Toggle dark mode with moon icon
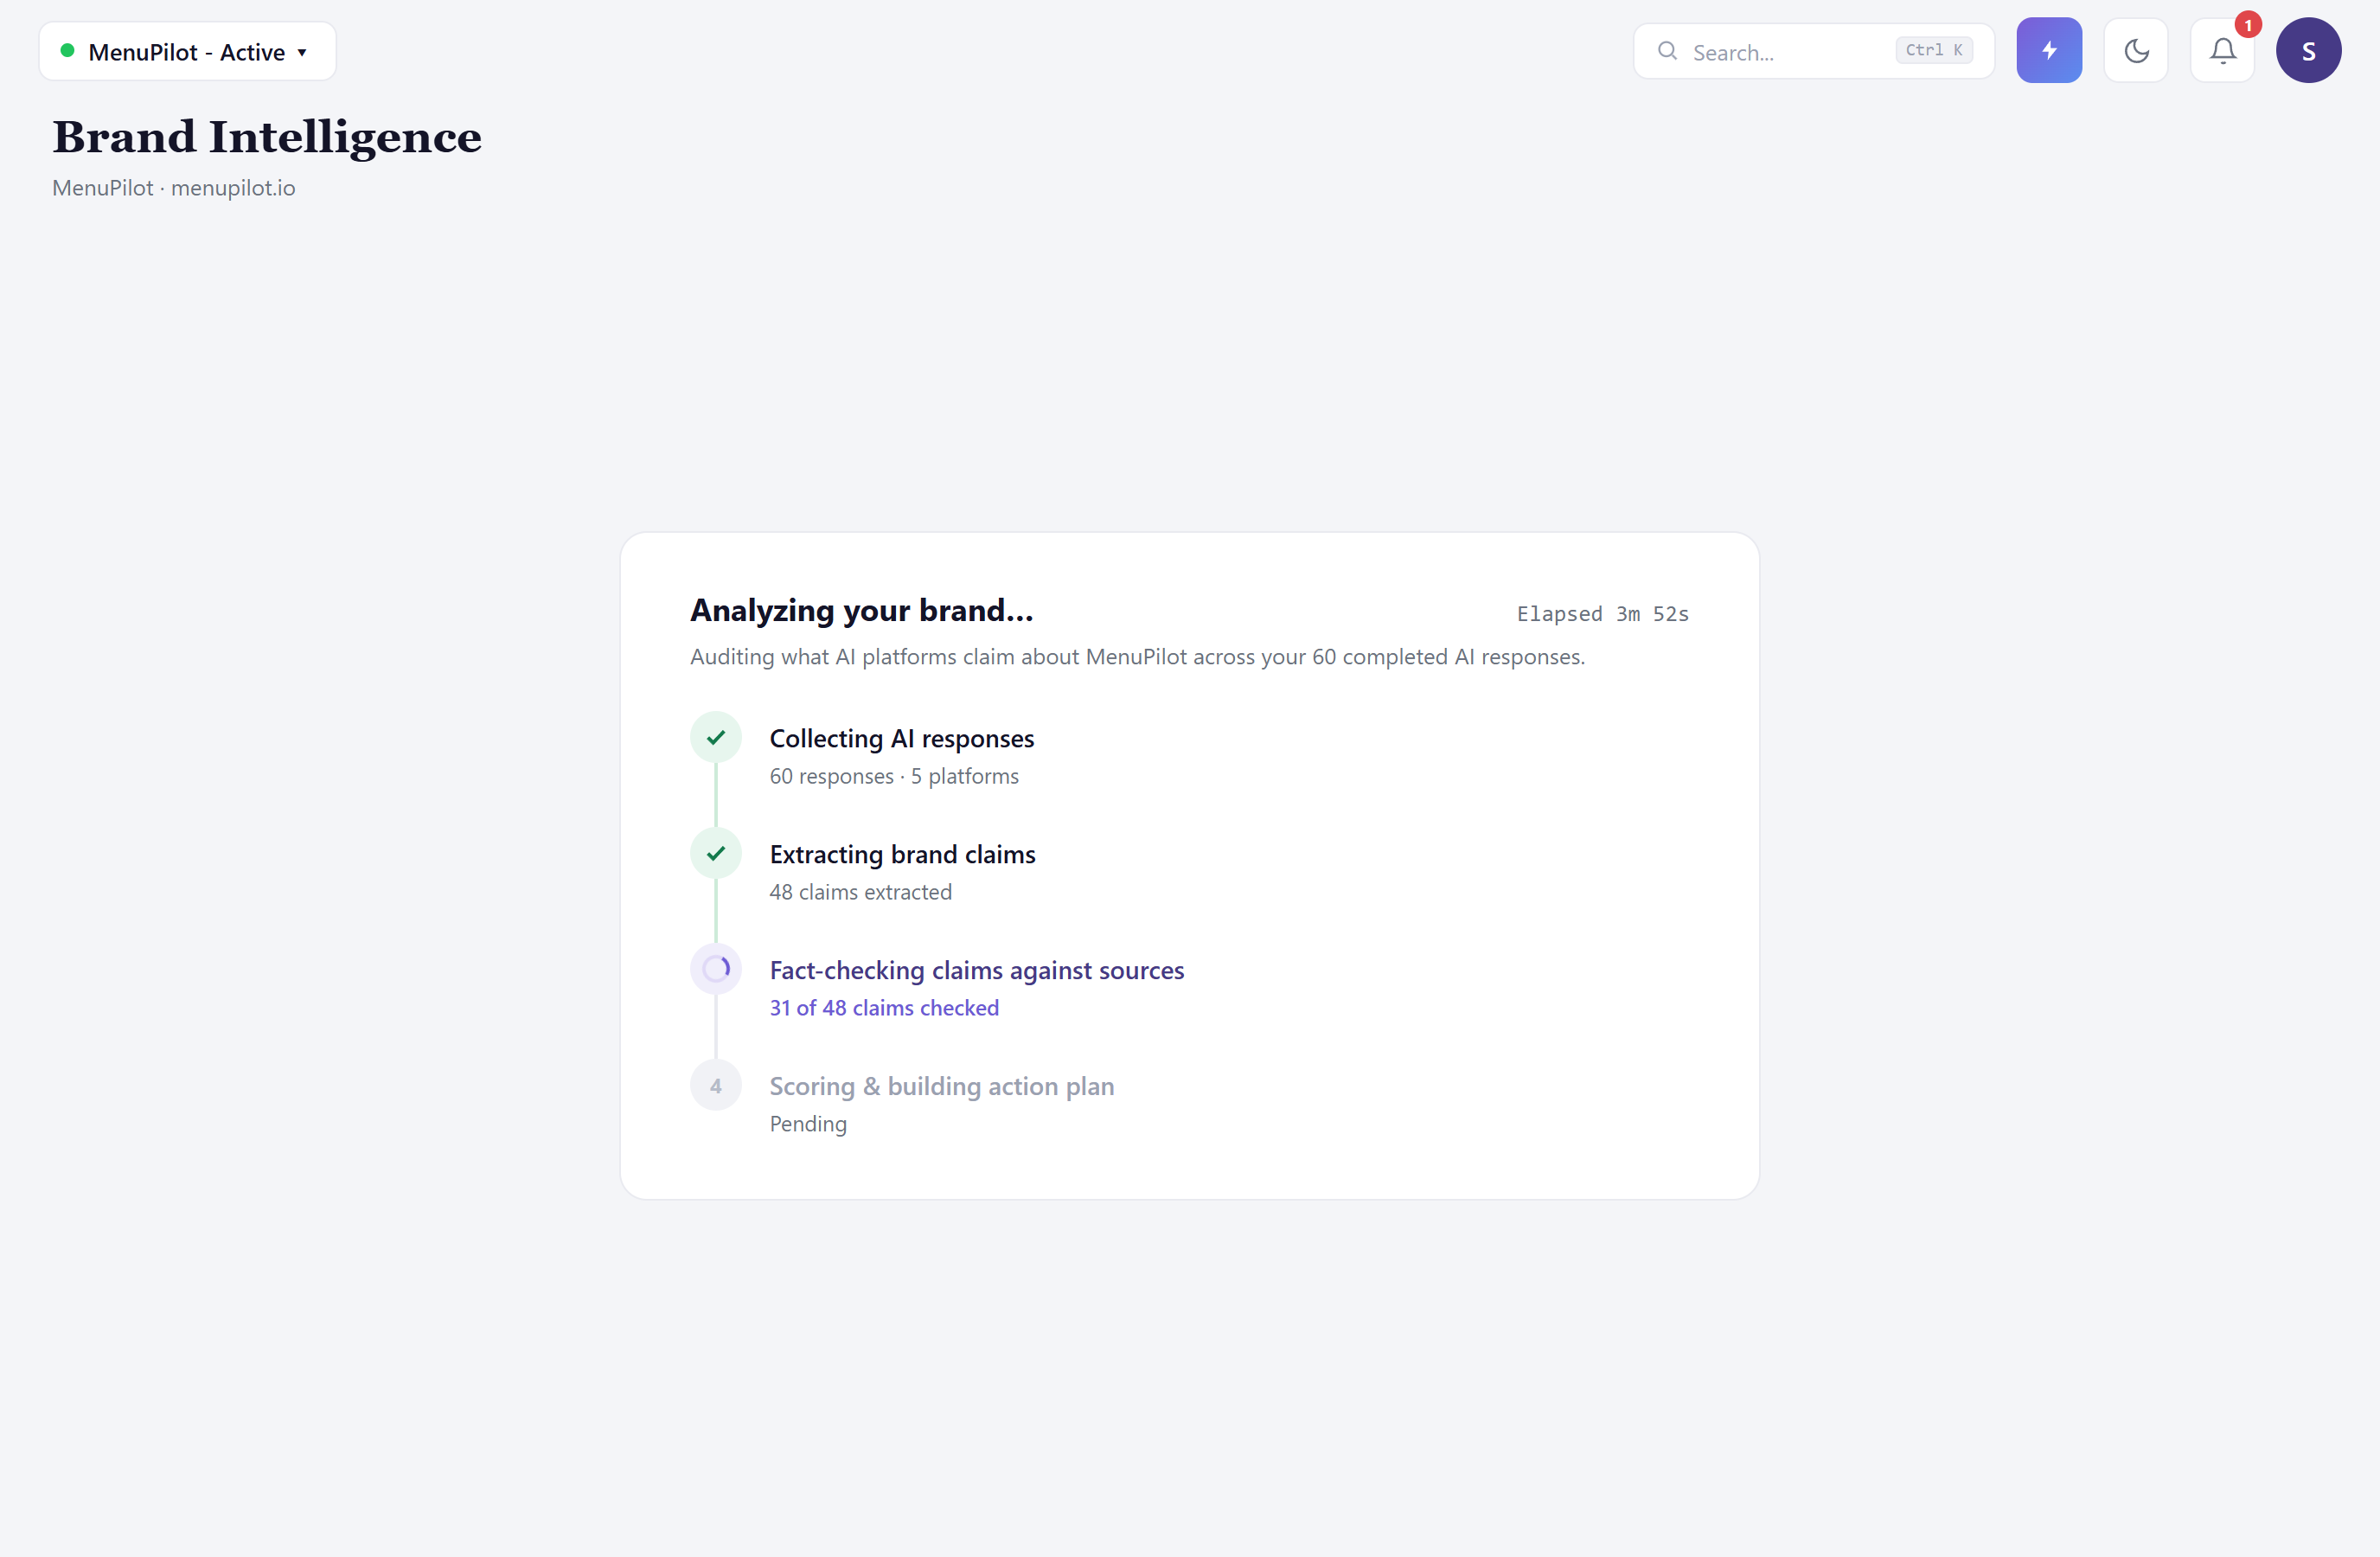Image resolution: width=2380 pixels, height=1557 pixels. 2136,50
